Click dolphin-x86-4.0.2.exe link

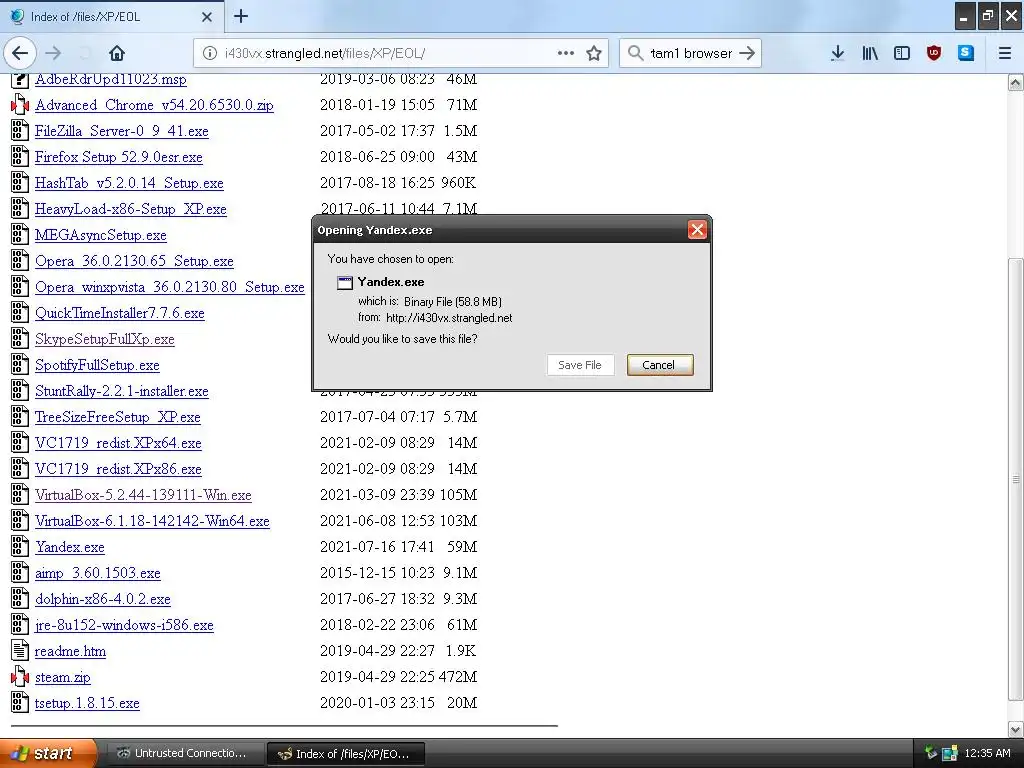coord(103,600)
